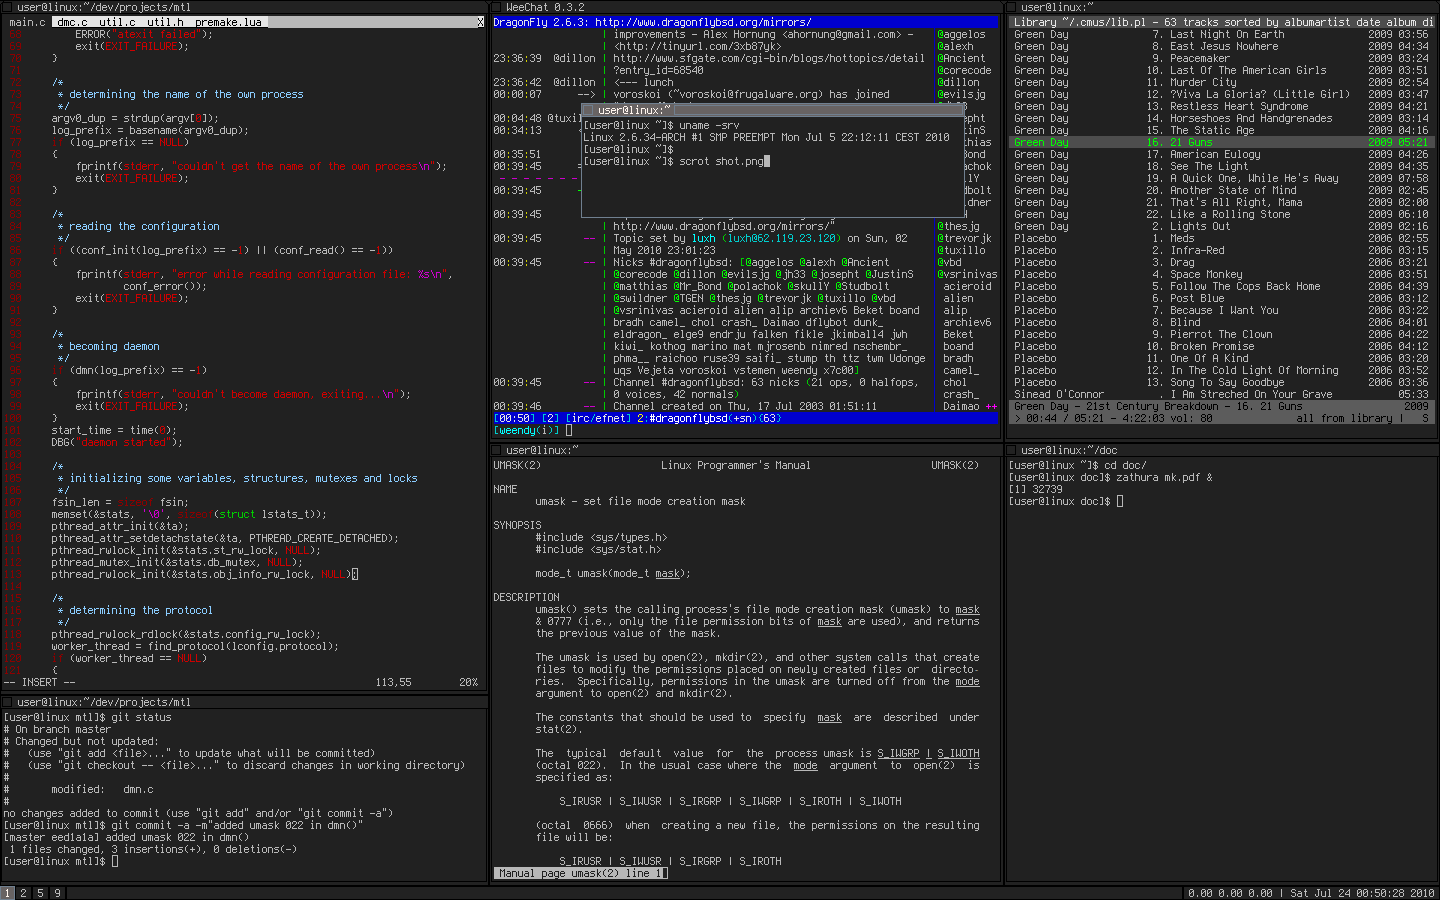Open the premake.lua tab

pyautogui.click(x=228, y=22)
